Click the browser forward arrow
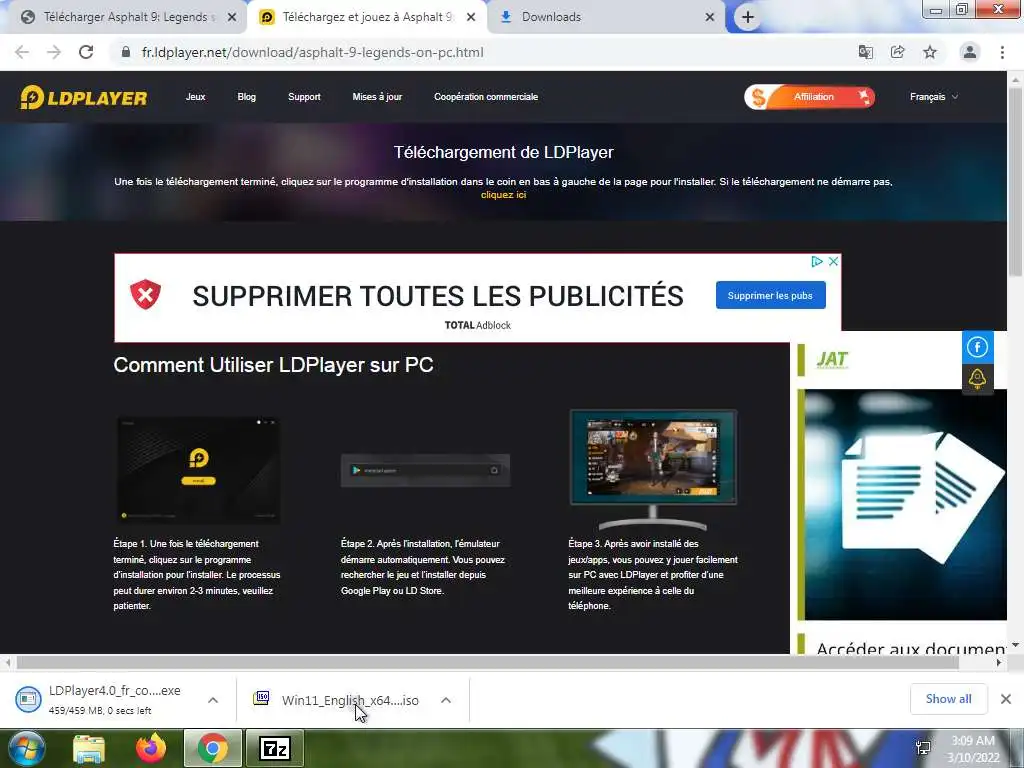Image resolution: width=1024 pixels, height=768 pixels. 54,52
